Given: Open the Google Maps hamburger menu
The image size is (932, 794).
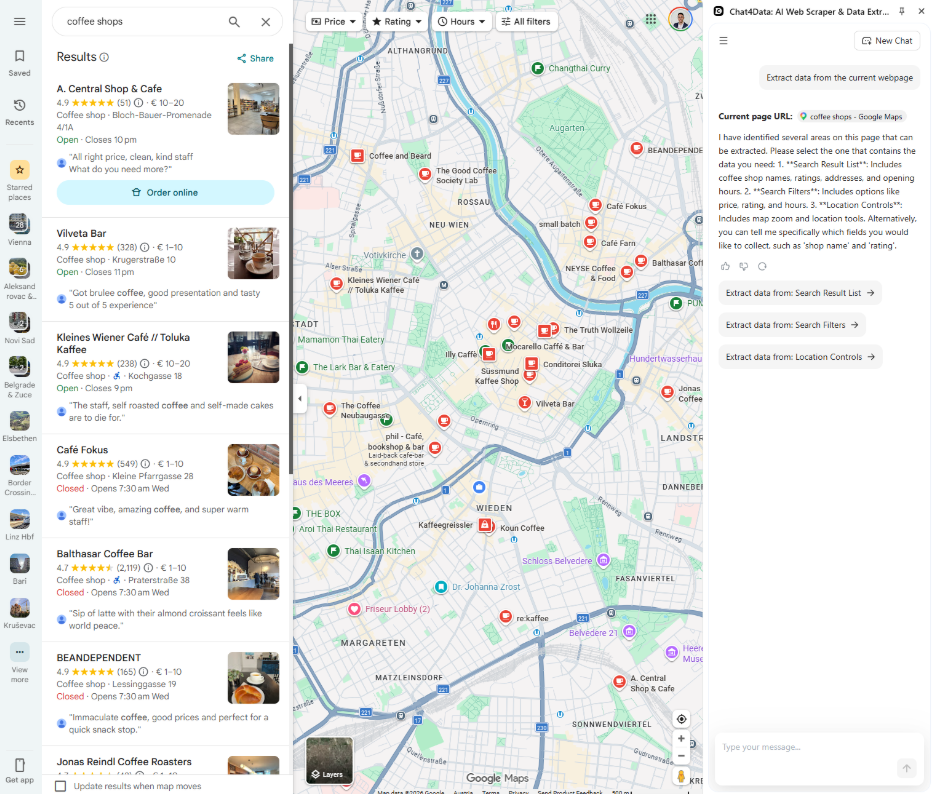Looking at the screenshot, I should click(20, 21).
